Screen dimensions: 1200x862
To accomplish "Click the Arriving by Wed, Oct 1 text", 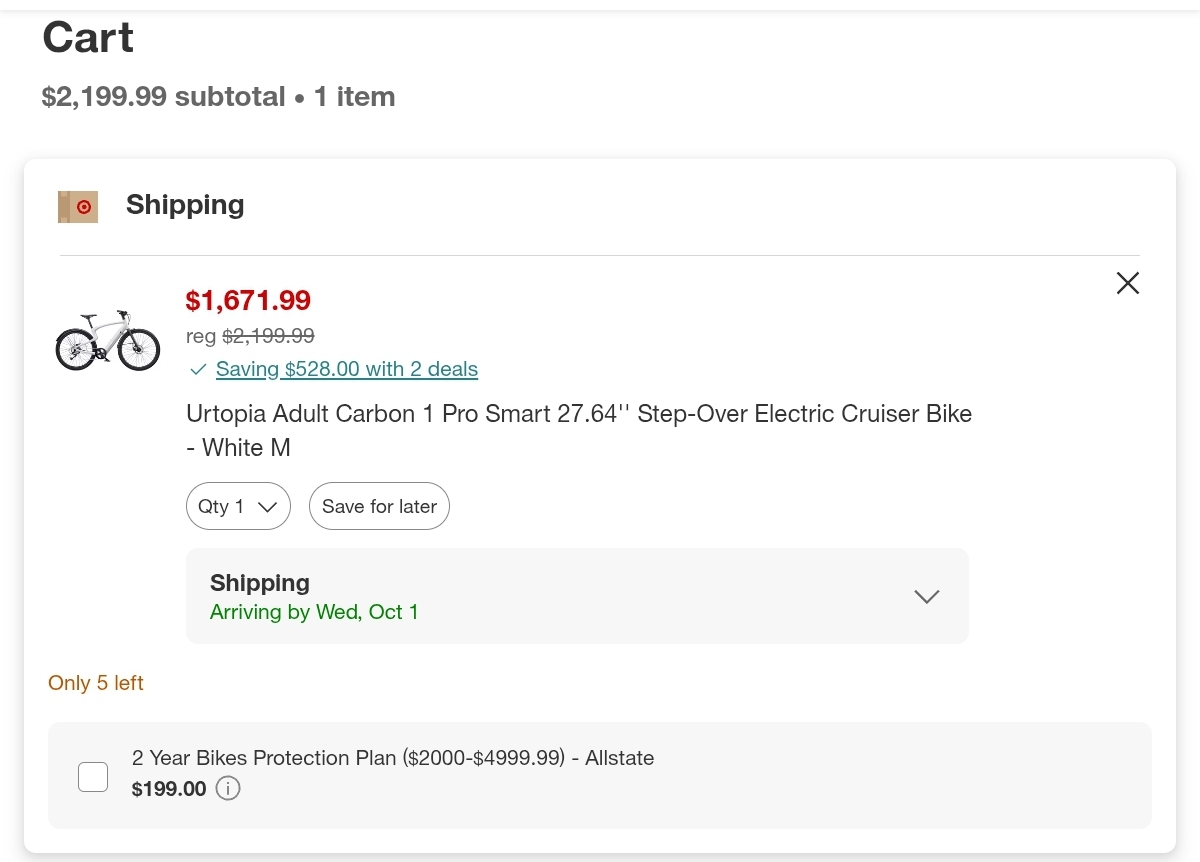I will (314, 612).
